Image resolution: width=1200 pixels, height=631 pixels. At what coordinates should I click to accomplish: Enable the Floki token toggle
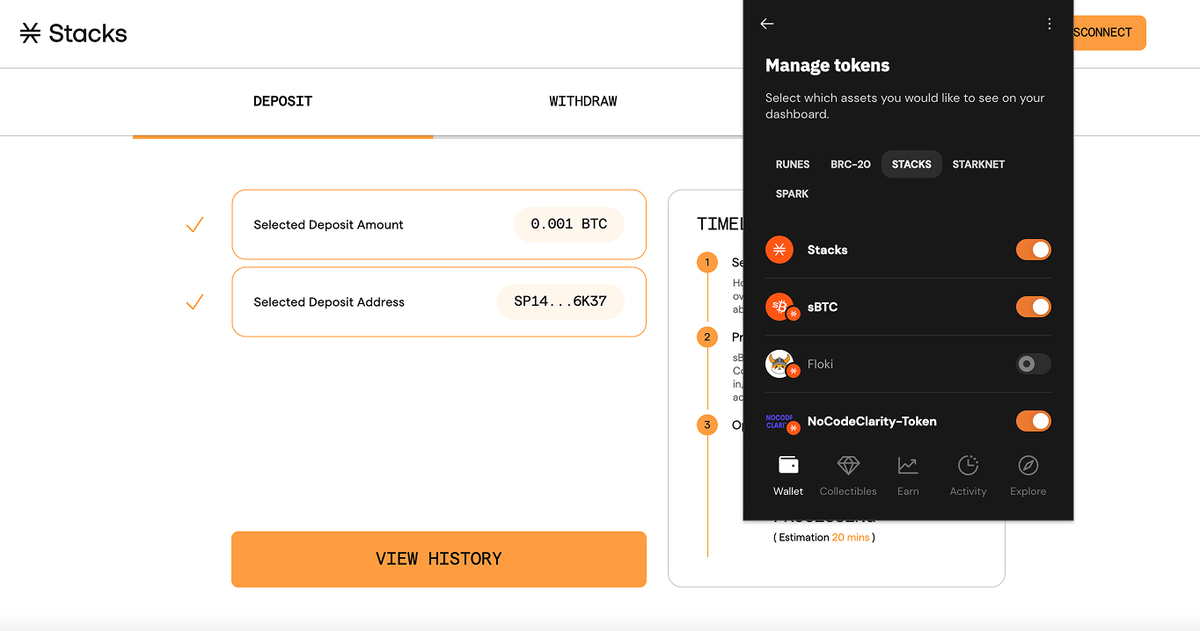tap(1033, 364)
